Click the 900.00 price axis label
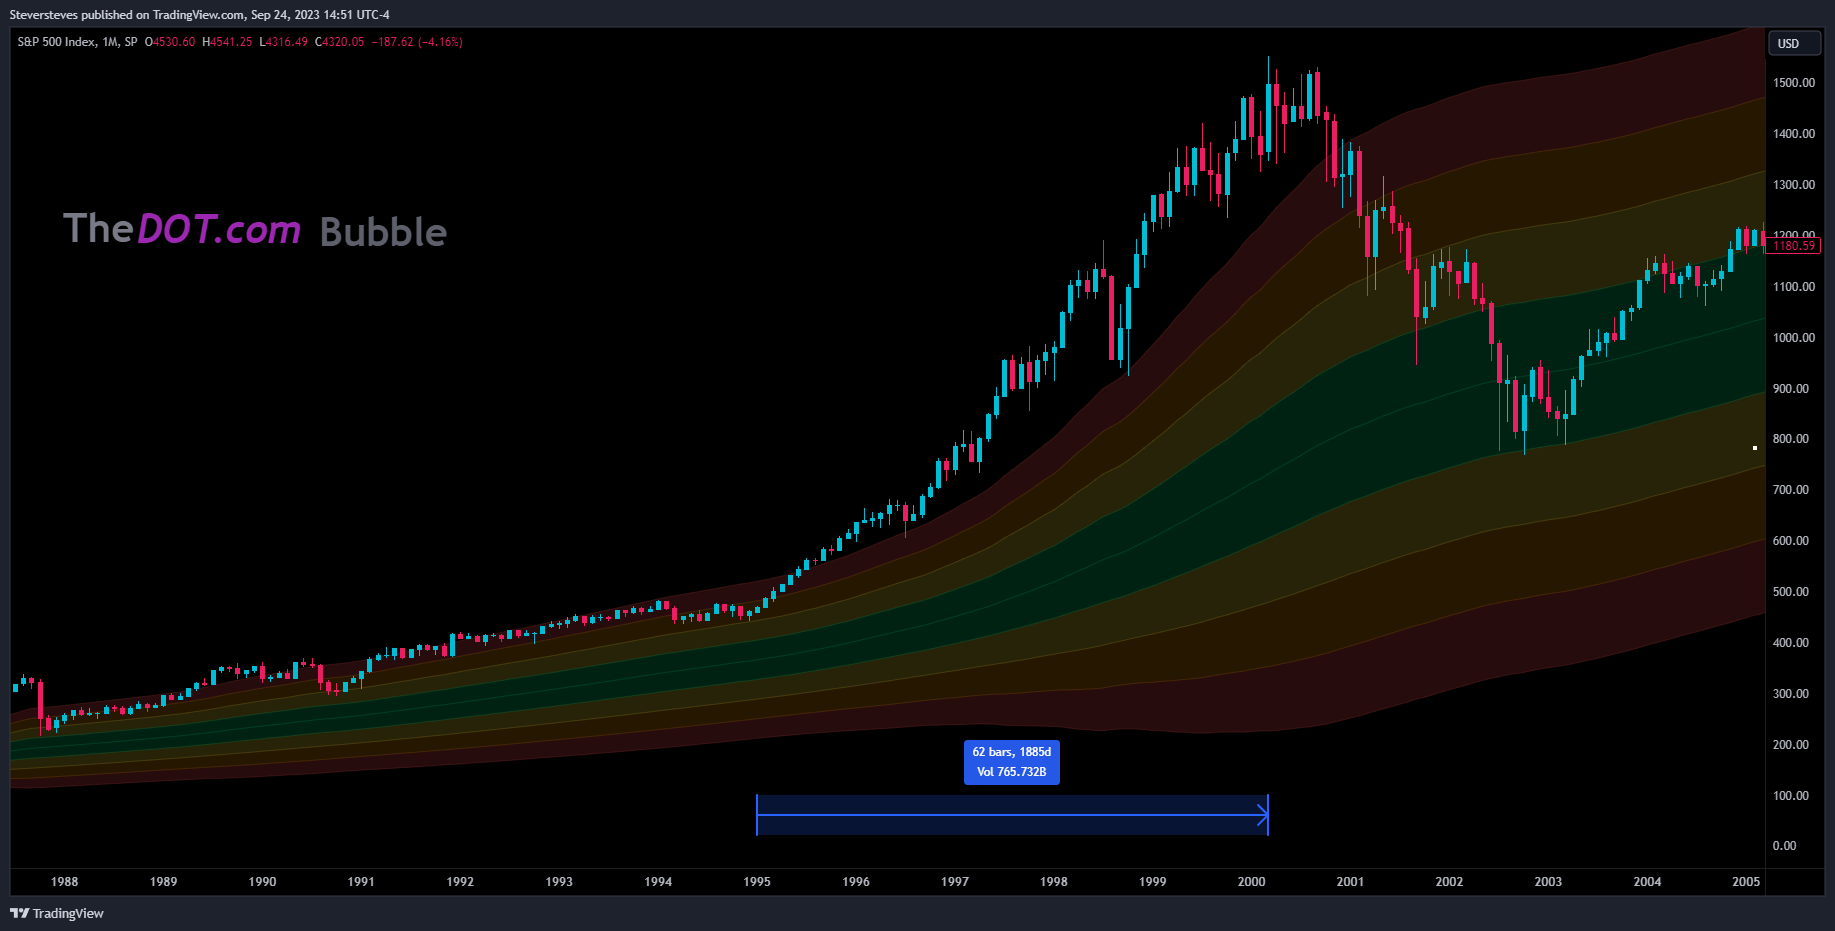Image resolution: width=1835 pixels, height=931 pixels. point(1791,389)
